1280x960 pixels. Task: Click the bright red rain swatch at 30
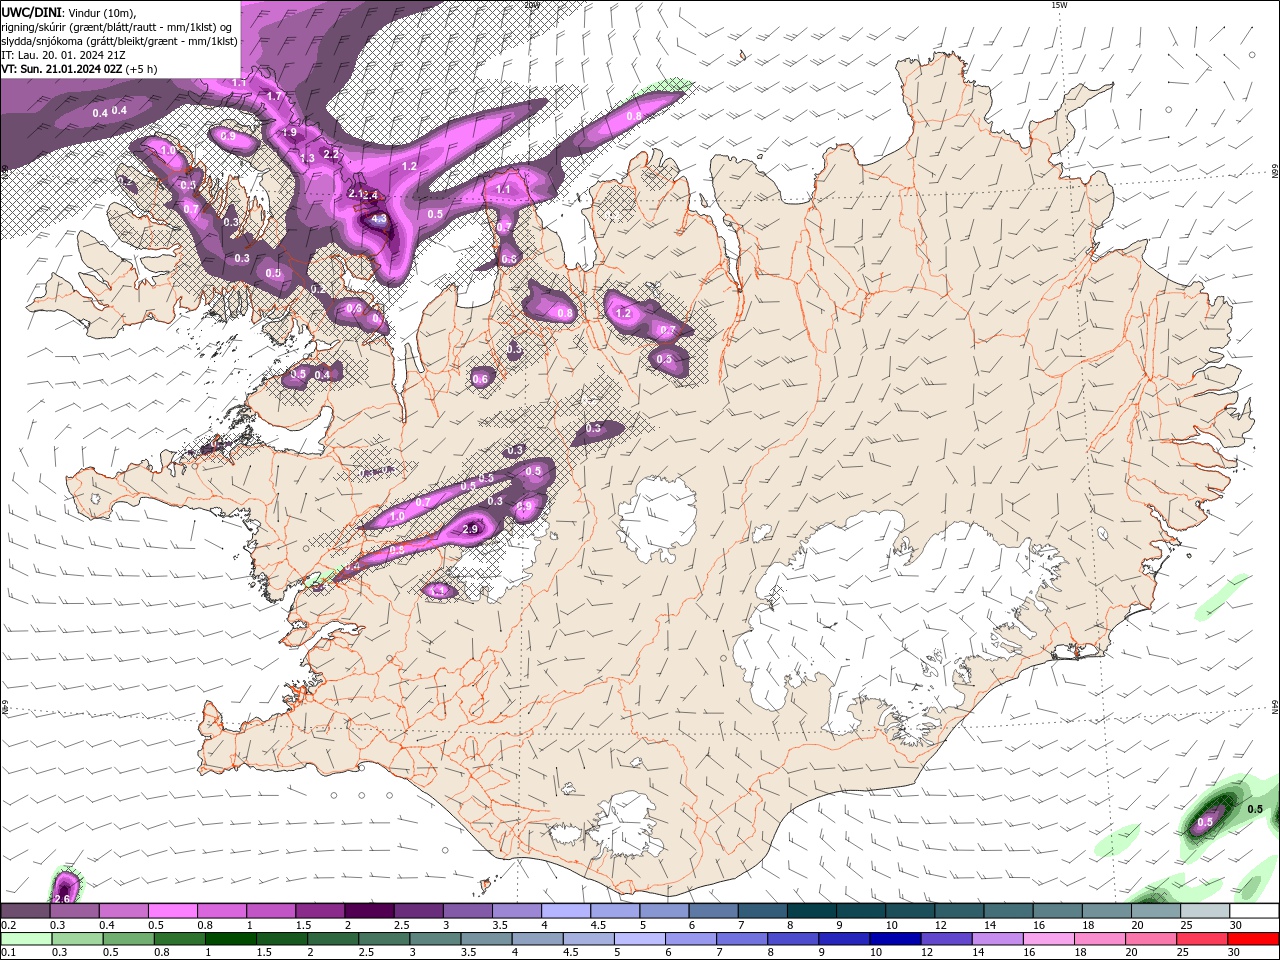click(x=1254, y=938)
